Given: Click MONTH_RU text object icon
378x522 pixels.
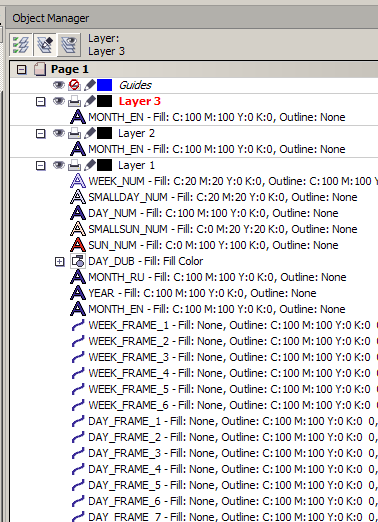Looking at the screenshot, I should [78, 277].
